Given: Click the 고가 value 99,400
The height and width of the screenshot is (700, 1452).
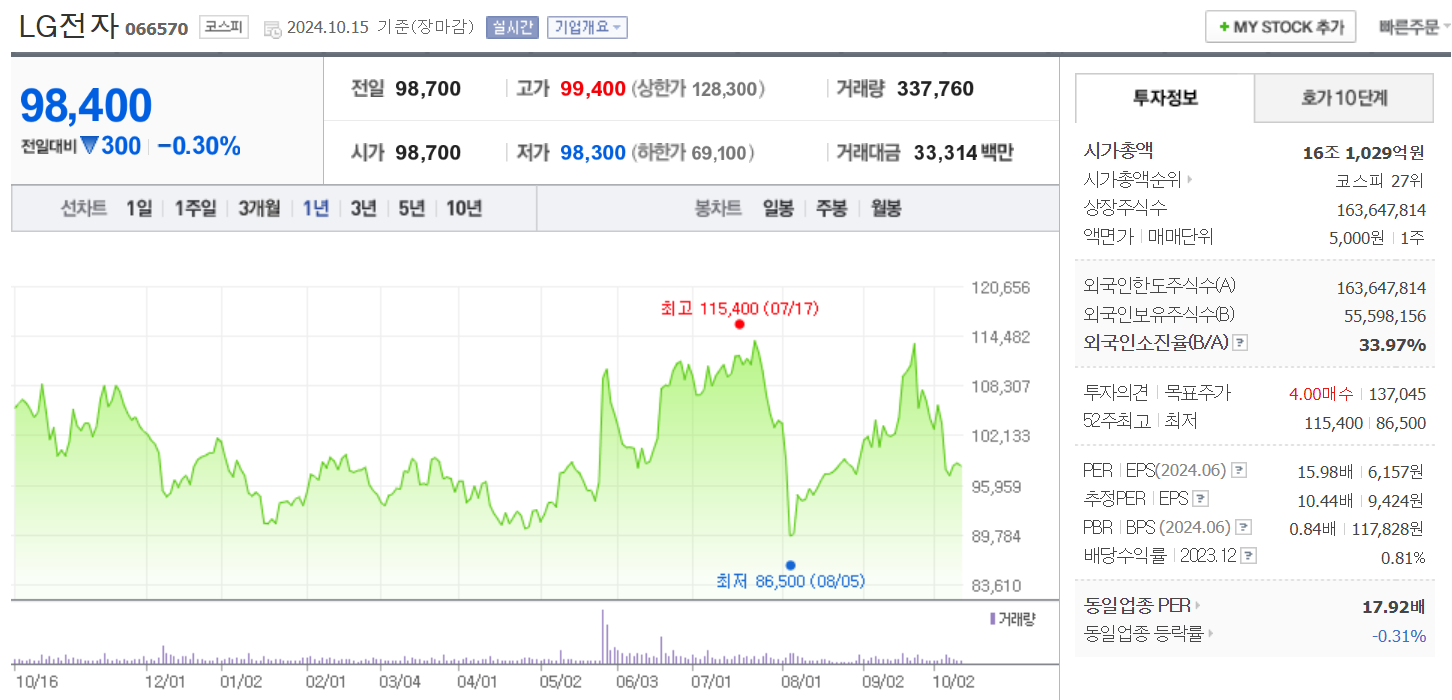Looking at the screenshot, I should point(593,90).
